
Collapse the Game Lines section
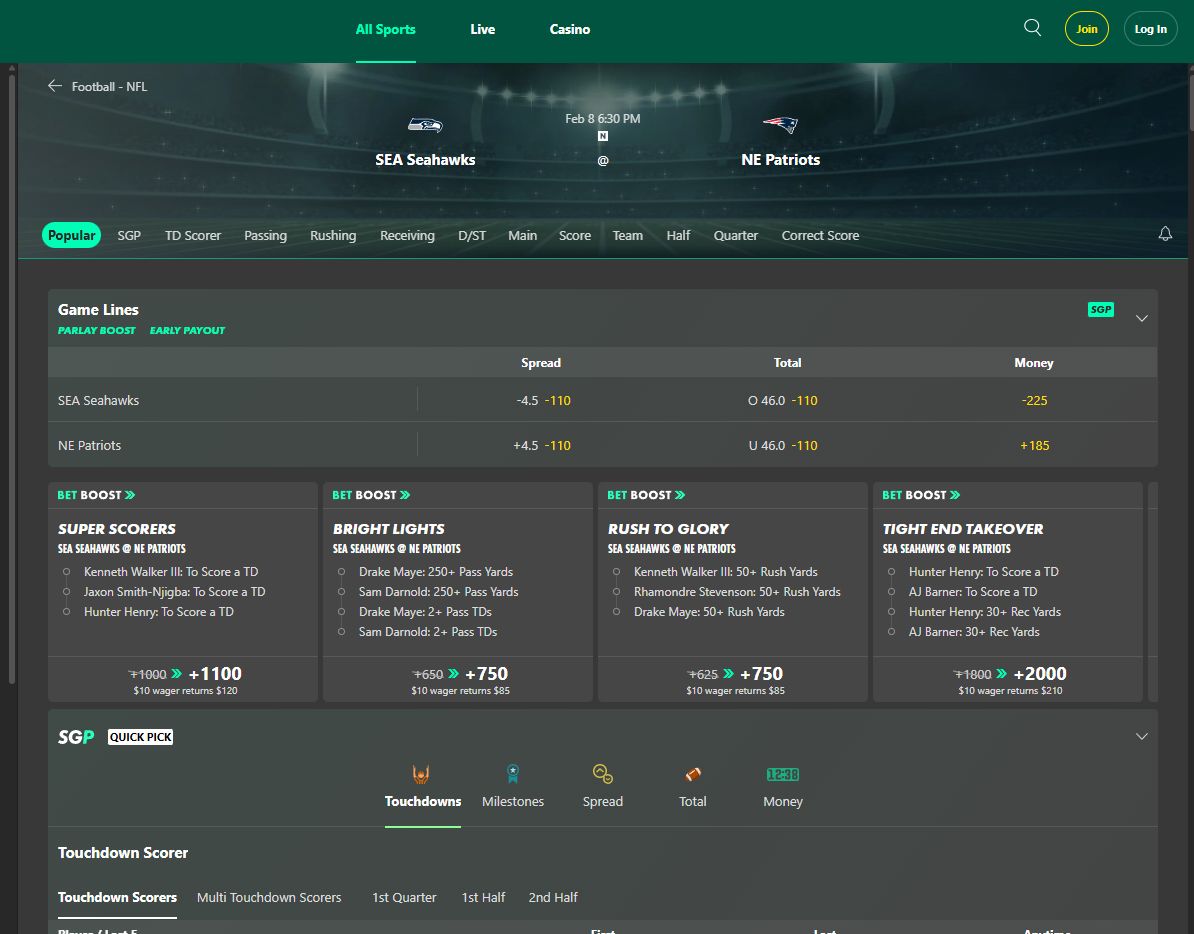[x=1141, y=318]
